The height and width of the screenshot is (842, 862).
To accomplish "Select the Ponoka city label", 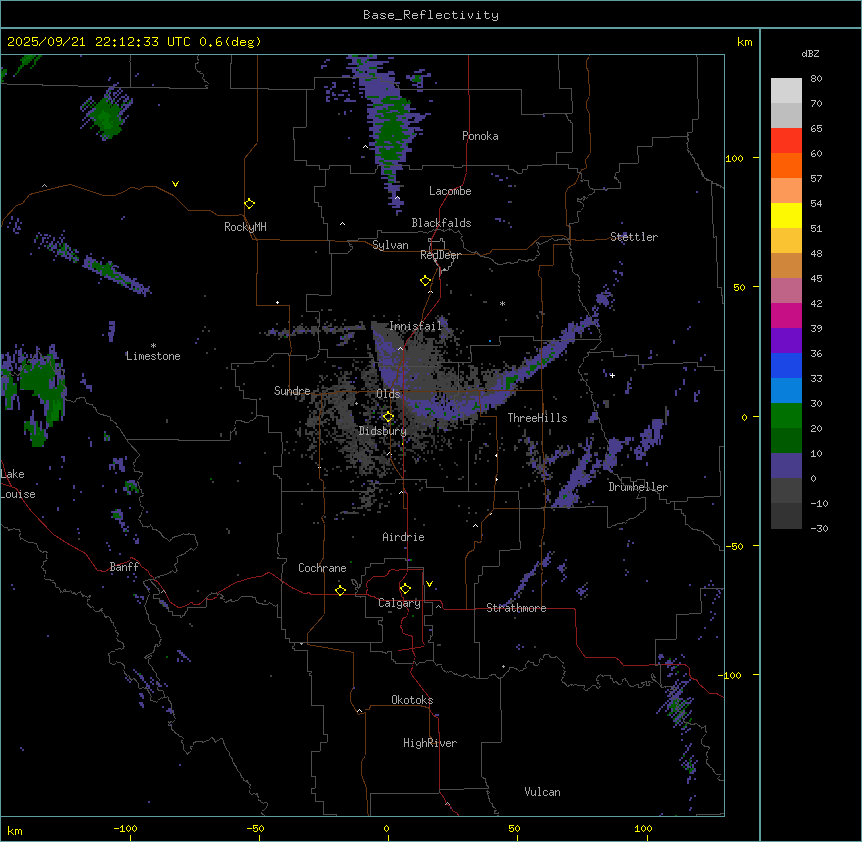I will (x=480, y=136).
